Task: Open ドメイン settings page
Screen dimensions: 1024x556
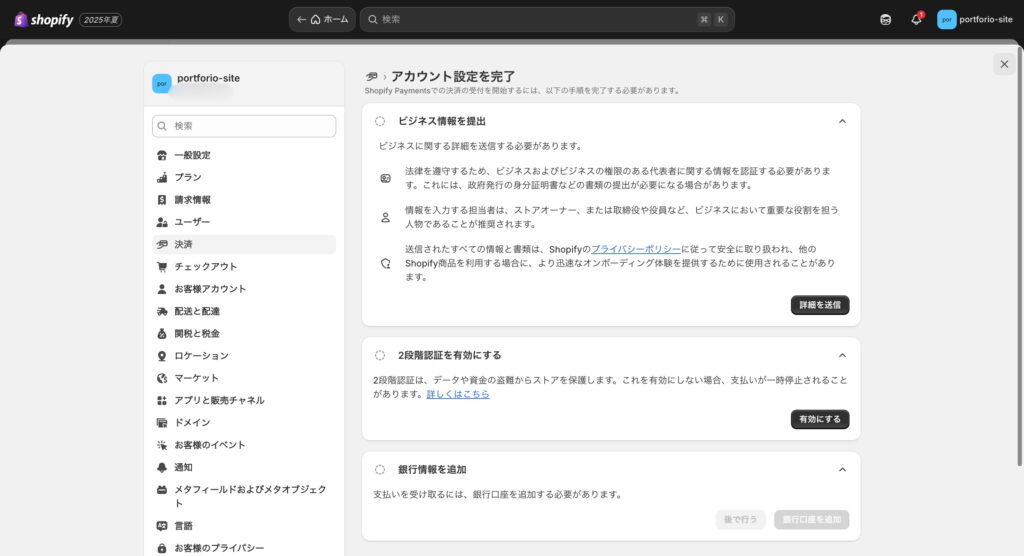Action: coord(192,422)
